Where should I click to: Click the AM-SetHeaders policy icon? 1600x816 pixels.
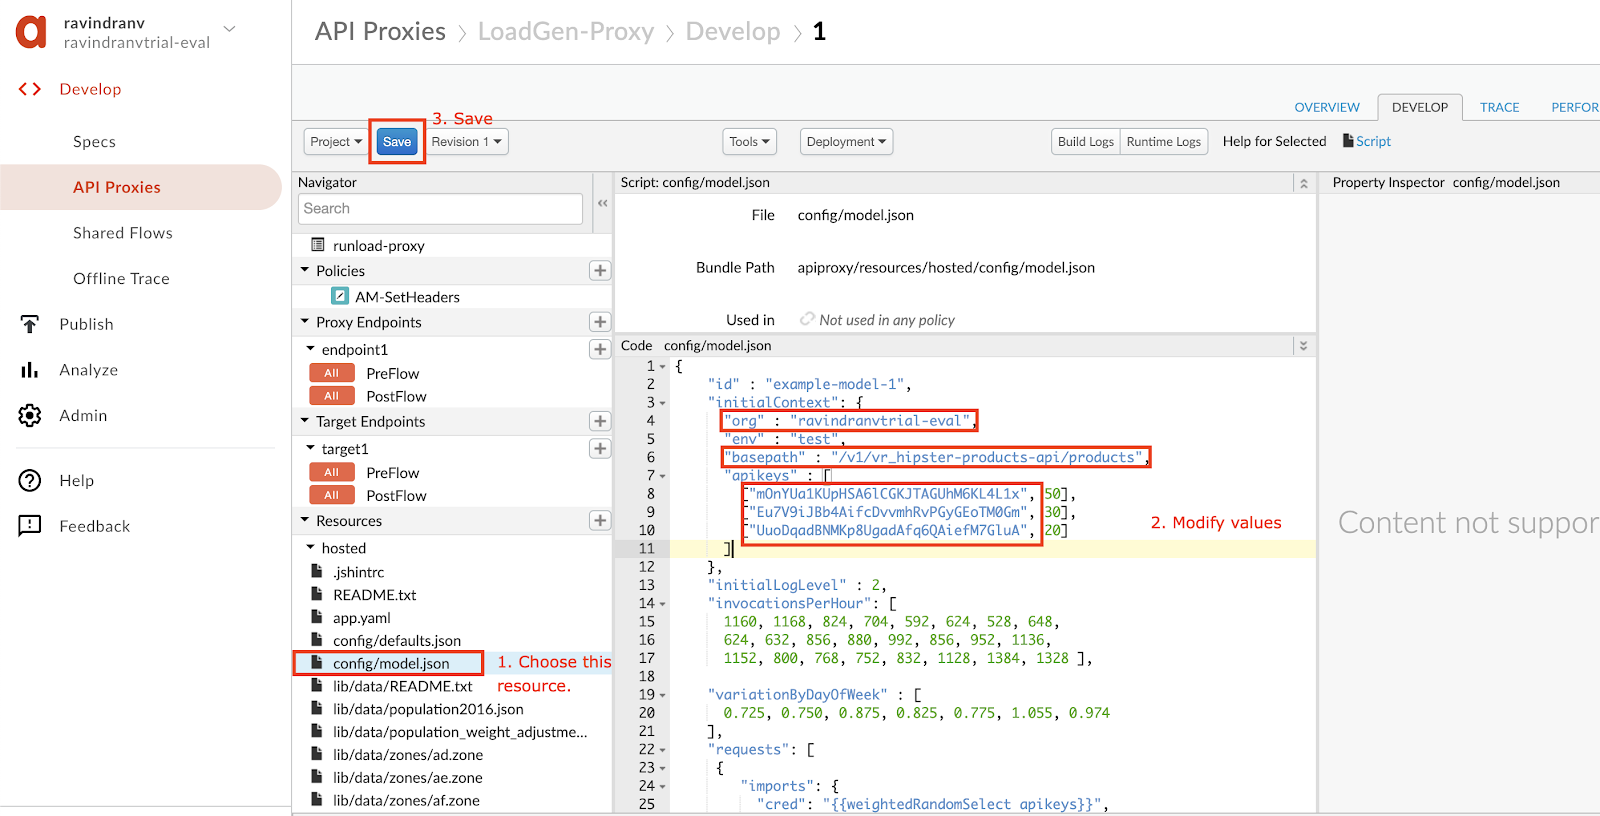tap(340, 296)
